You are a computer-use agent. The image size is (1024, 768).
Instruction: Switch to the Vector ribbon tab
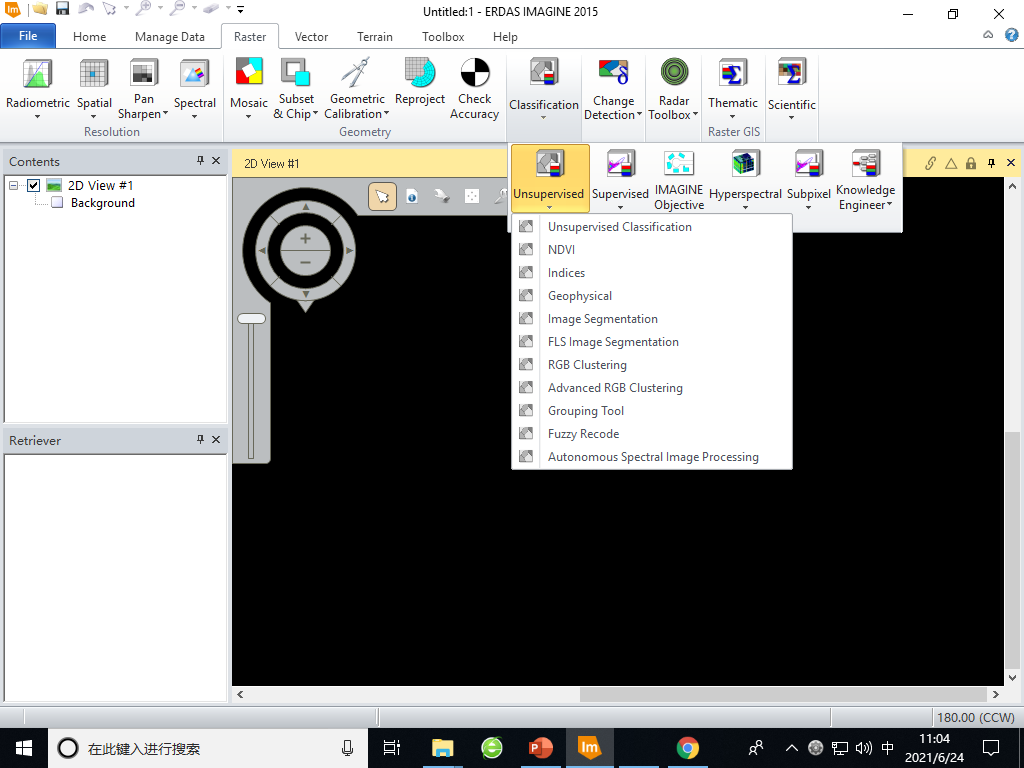click(310, 37)
